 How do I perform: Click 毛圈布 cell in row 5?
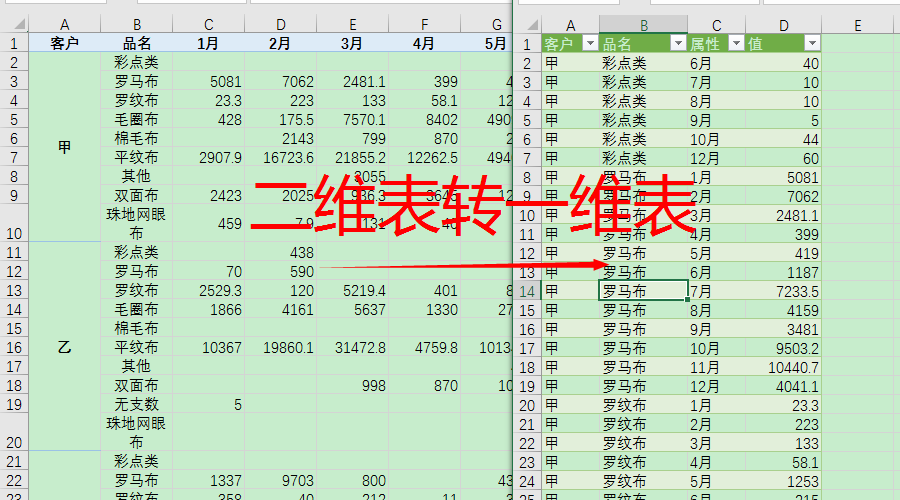(x=137, y=119)
